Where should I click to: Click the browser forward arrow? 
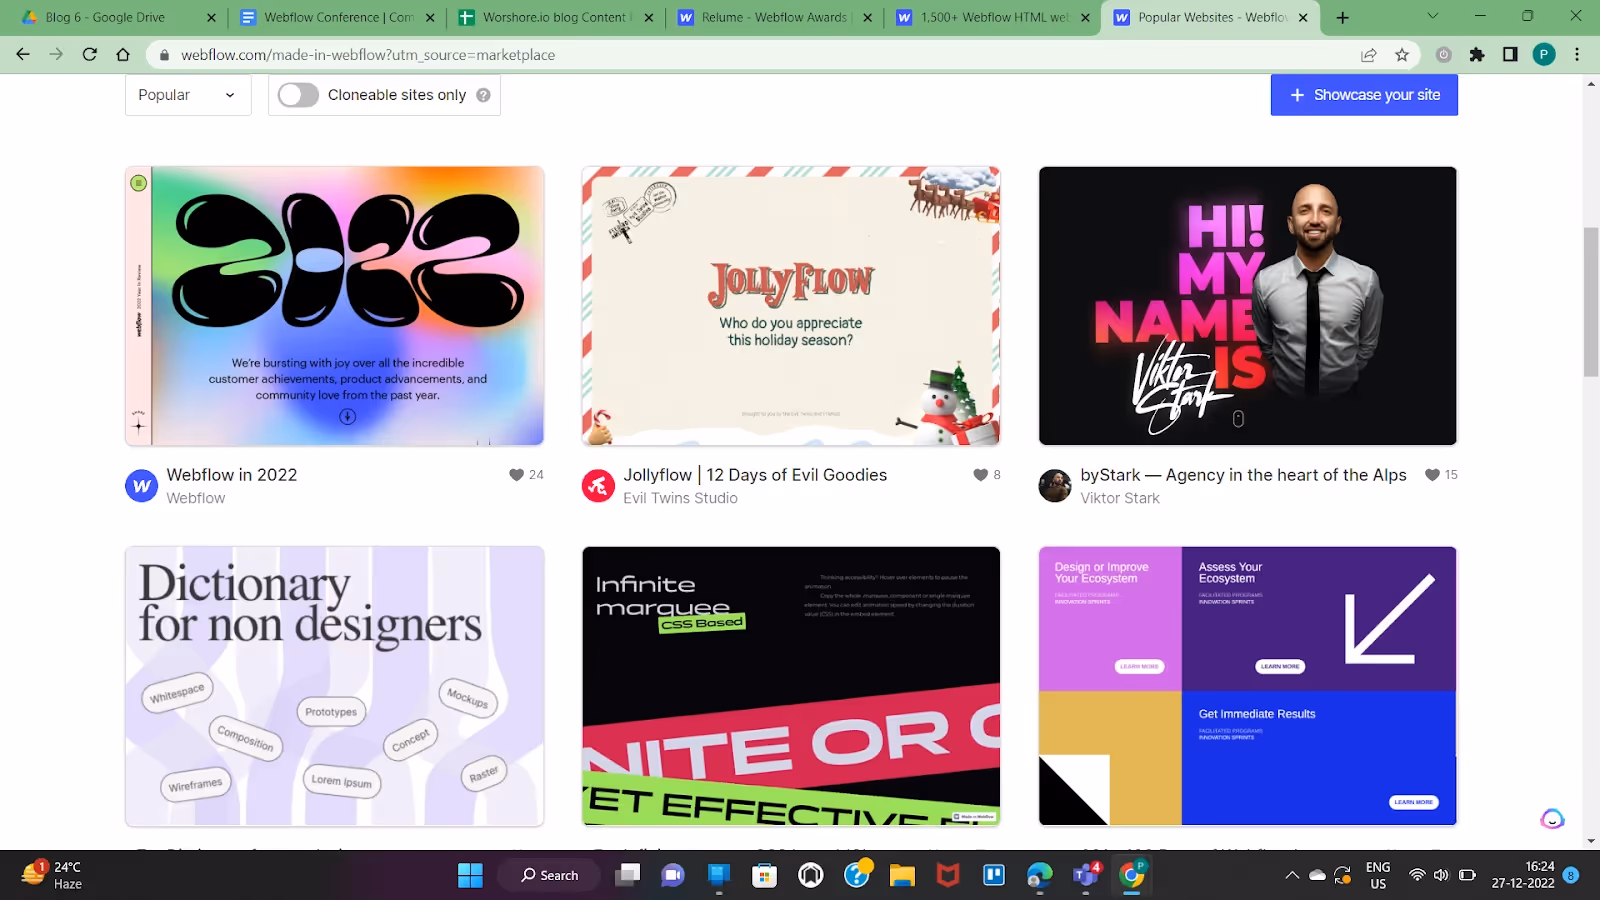56,54
